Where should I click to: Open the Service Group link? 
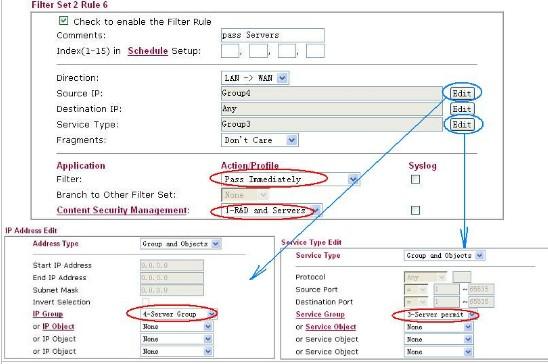320,314
